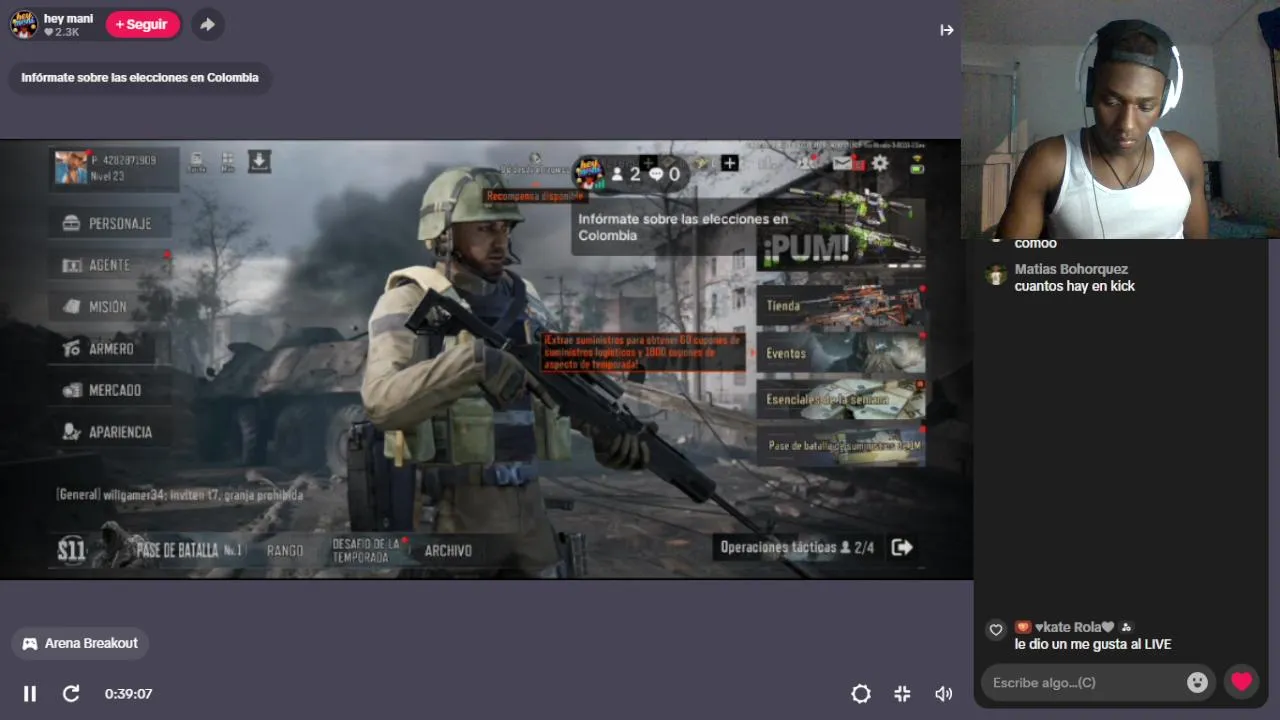Open the AGENTE menu

109,265
